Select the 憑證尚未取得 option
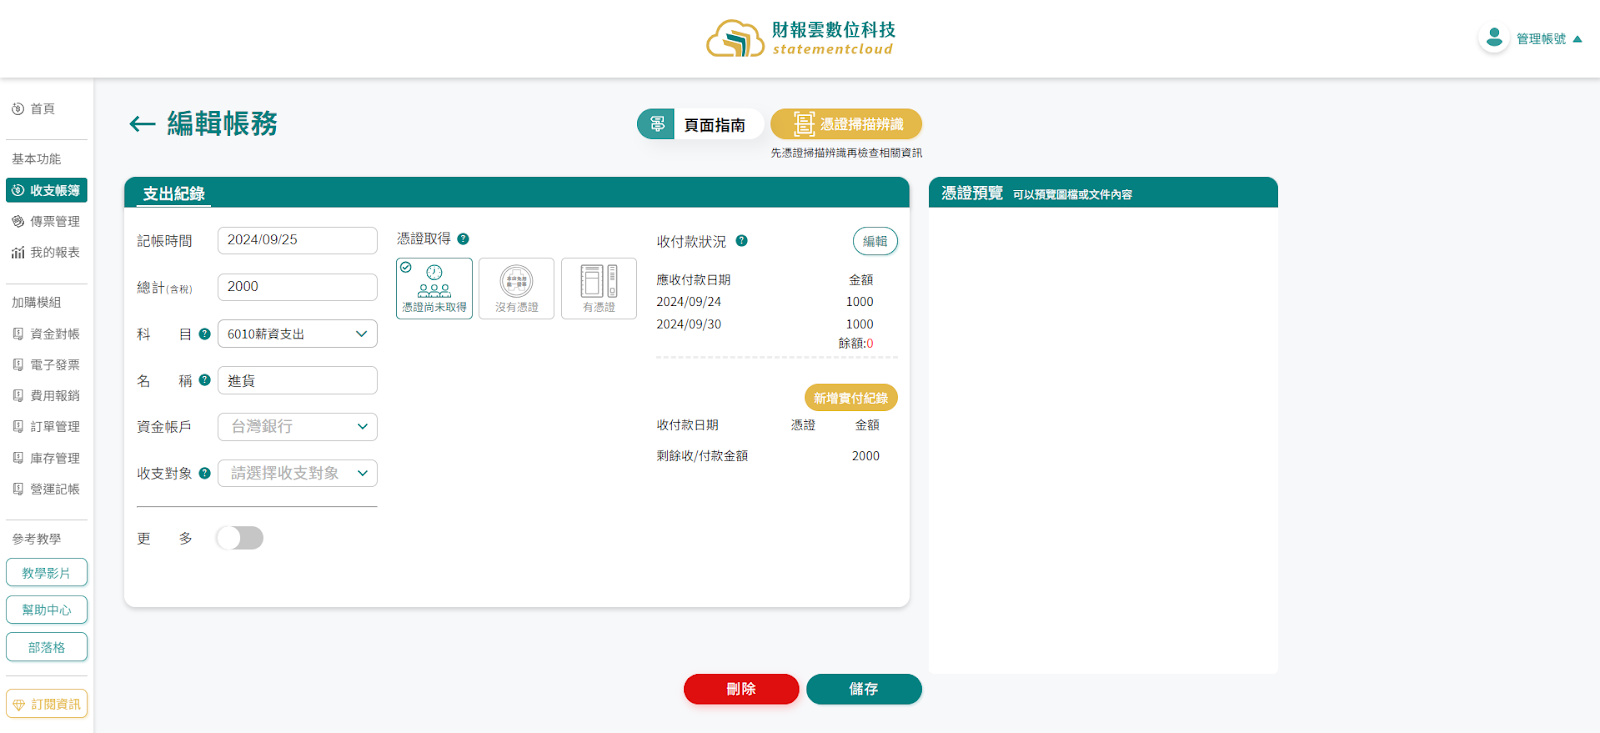 pyautogui.click(x=434, y=288)
